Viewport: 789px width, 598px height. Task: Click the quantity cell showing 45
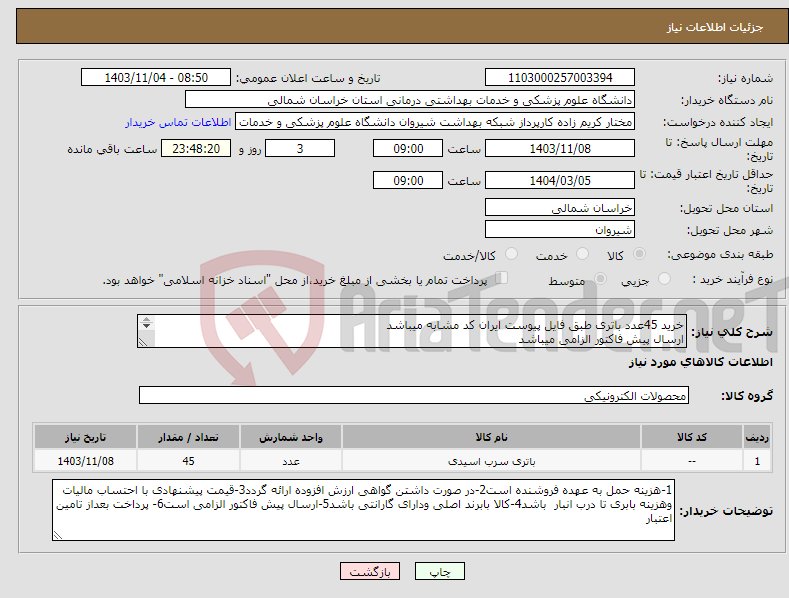(188, 461)
